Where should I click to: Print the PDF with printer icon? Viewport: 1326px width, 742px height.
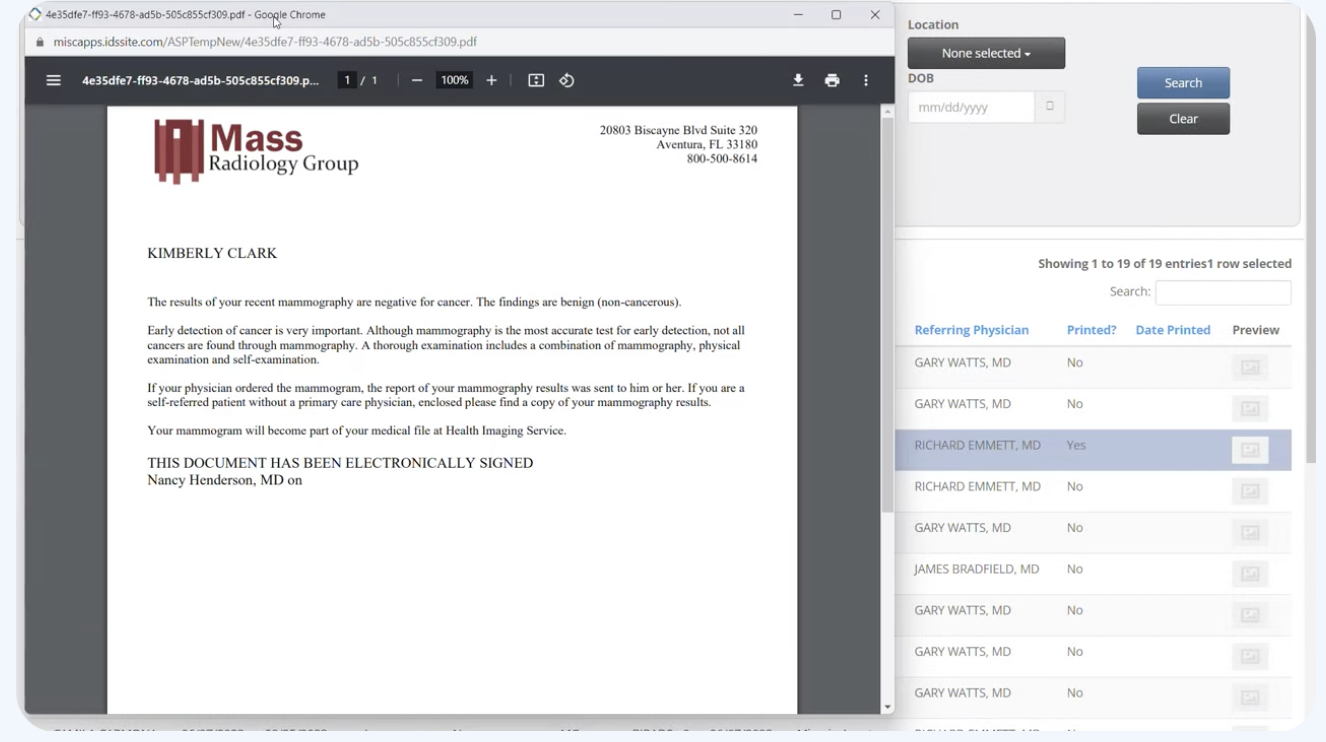[x=832, y=81]
